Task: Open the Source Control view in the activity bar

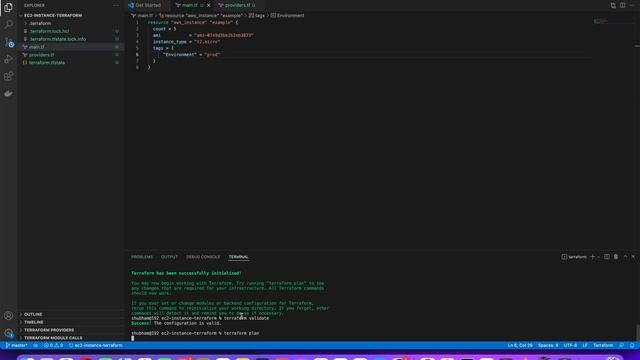Action: click(x=8, y=42)
